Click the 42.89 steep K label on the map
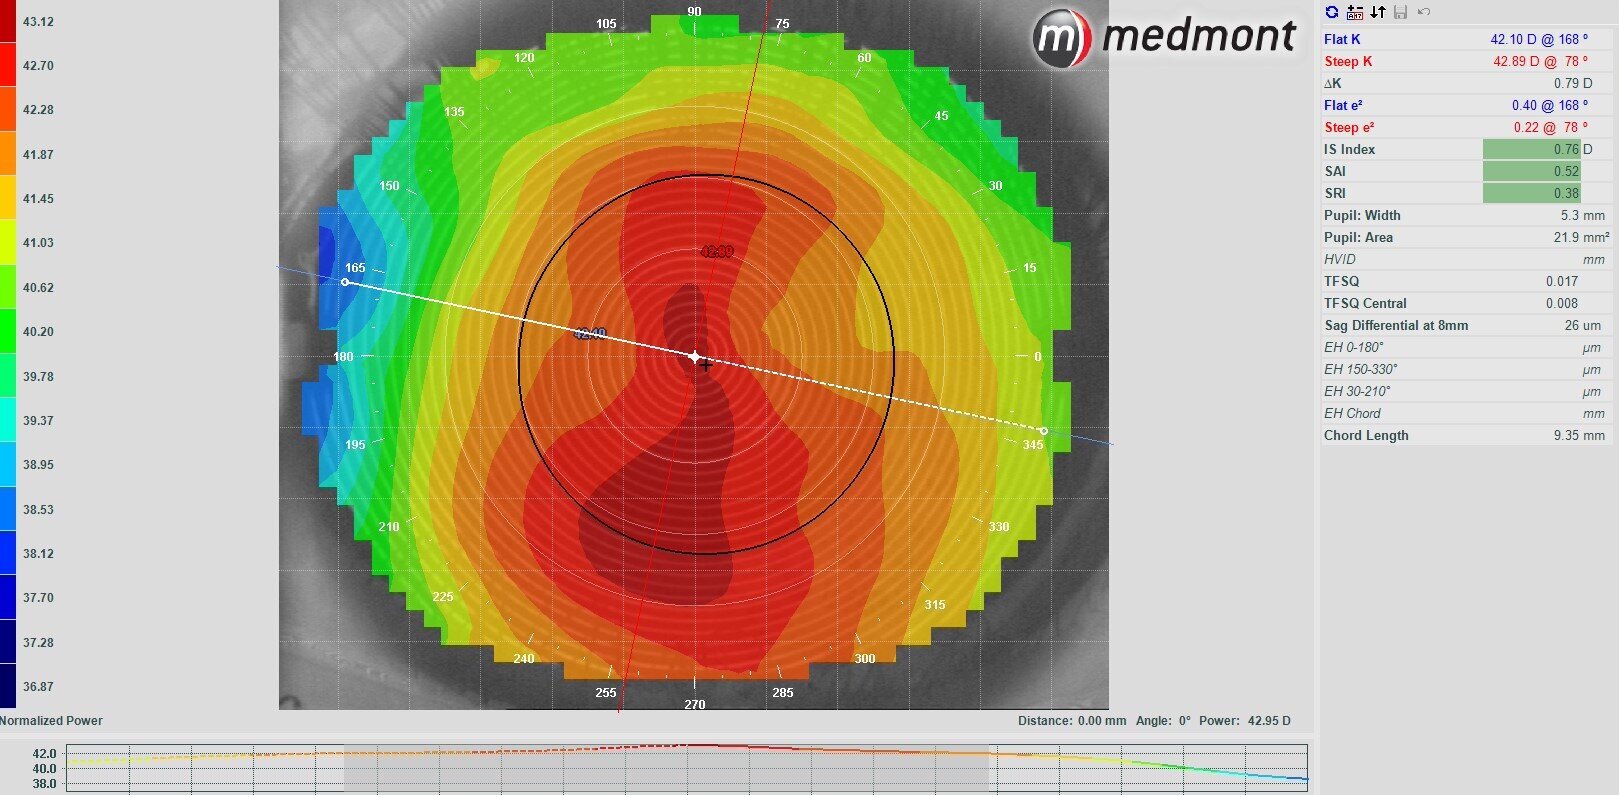 717,251
